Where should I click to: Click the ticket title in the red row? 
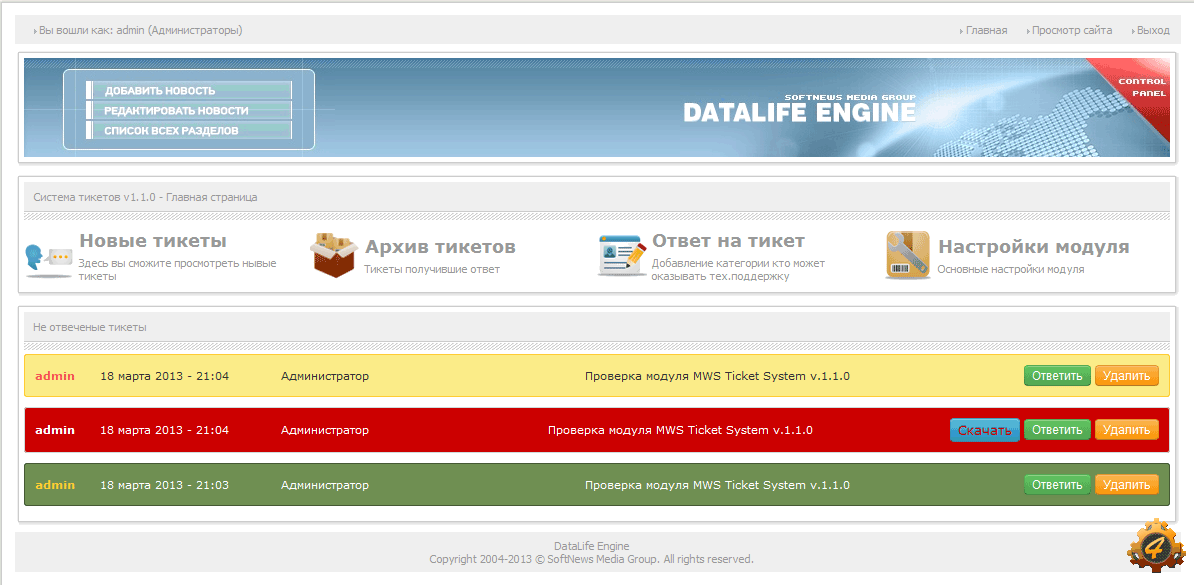[x=680, y=430]
